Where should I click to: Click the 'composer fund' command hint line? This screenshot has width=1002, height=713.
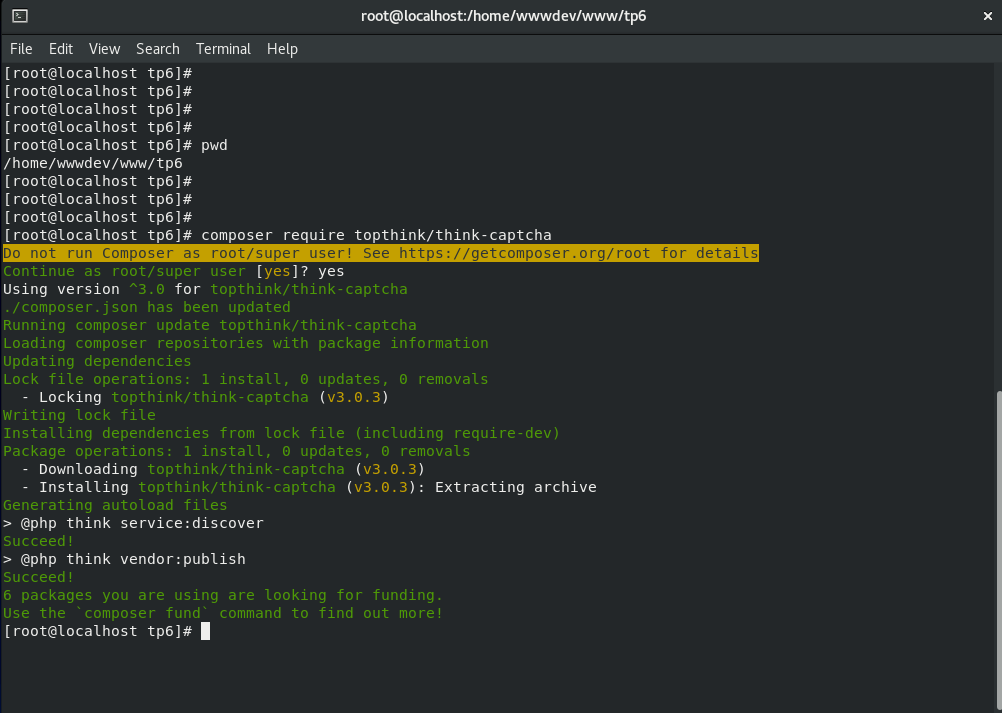tap(223, 613)
